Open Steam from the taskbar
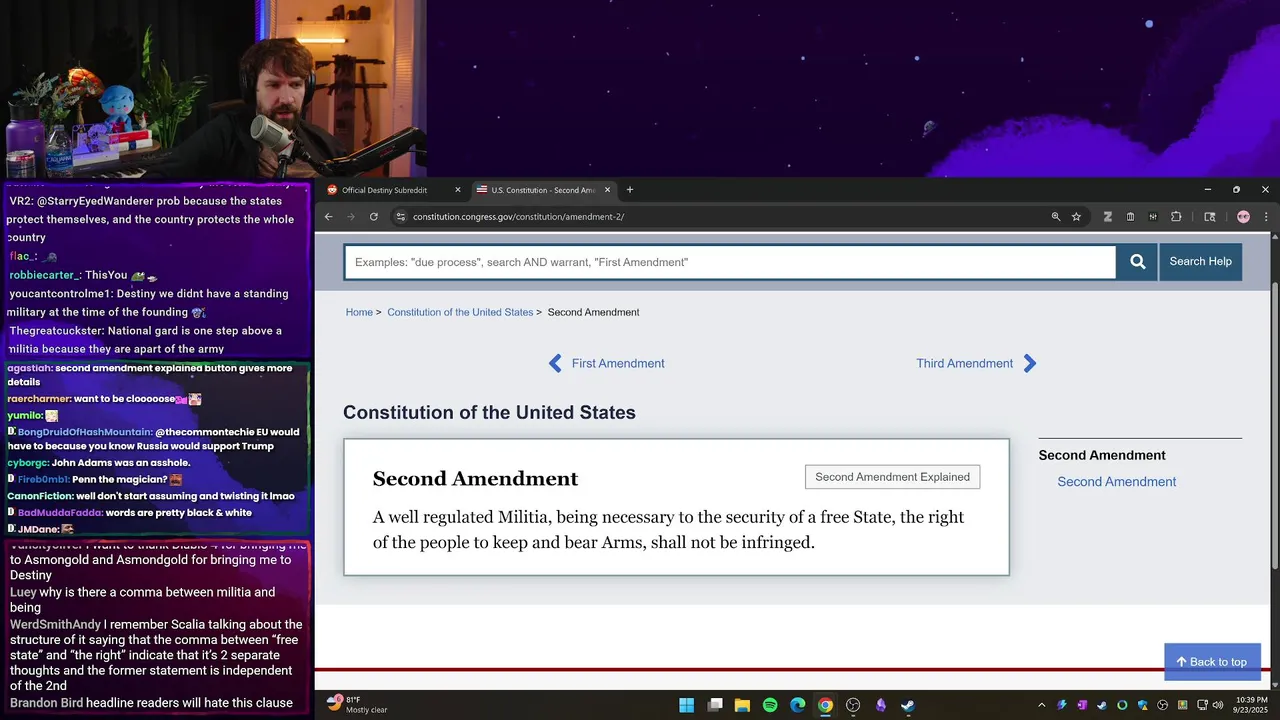The image size is (1280, 720). pyautogui.click(x=907, y=706)
